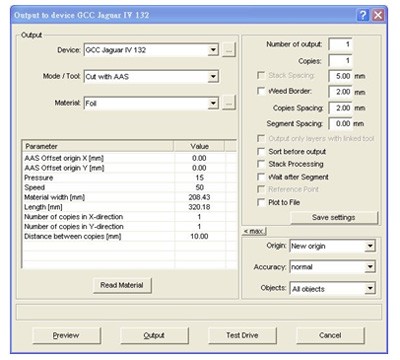Select AAS Offset origin X row

click(x=130, y=158)
